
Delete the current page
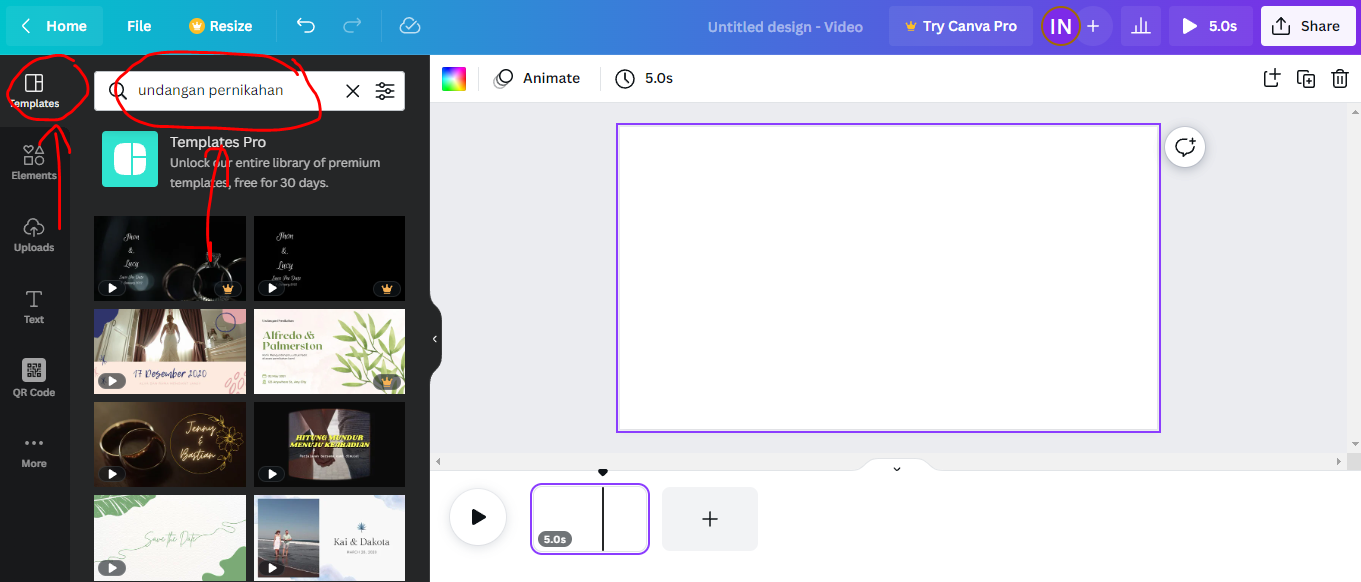click(x=1340, y=78)
